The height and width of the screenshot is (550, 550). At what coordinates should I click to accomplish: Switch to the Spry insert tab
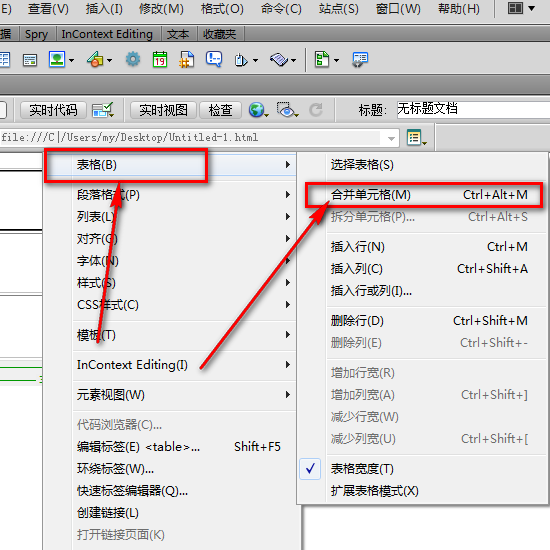point(36,34)
